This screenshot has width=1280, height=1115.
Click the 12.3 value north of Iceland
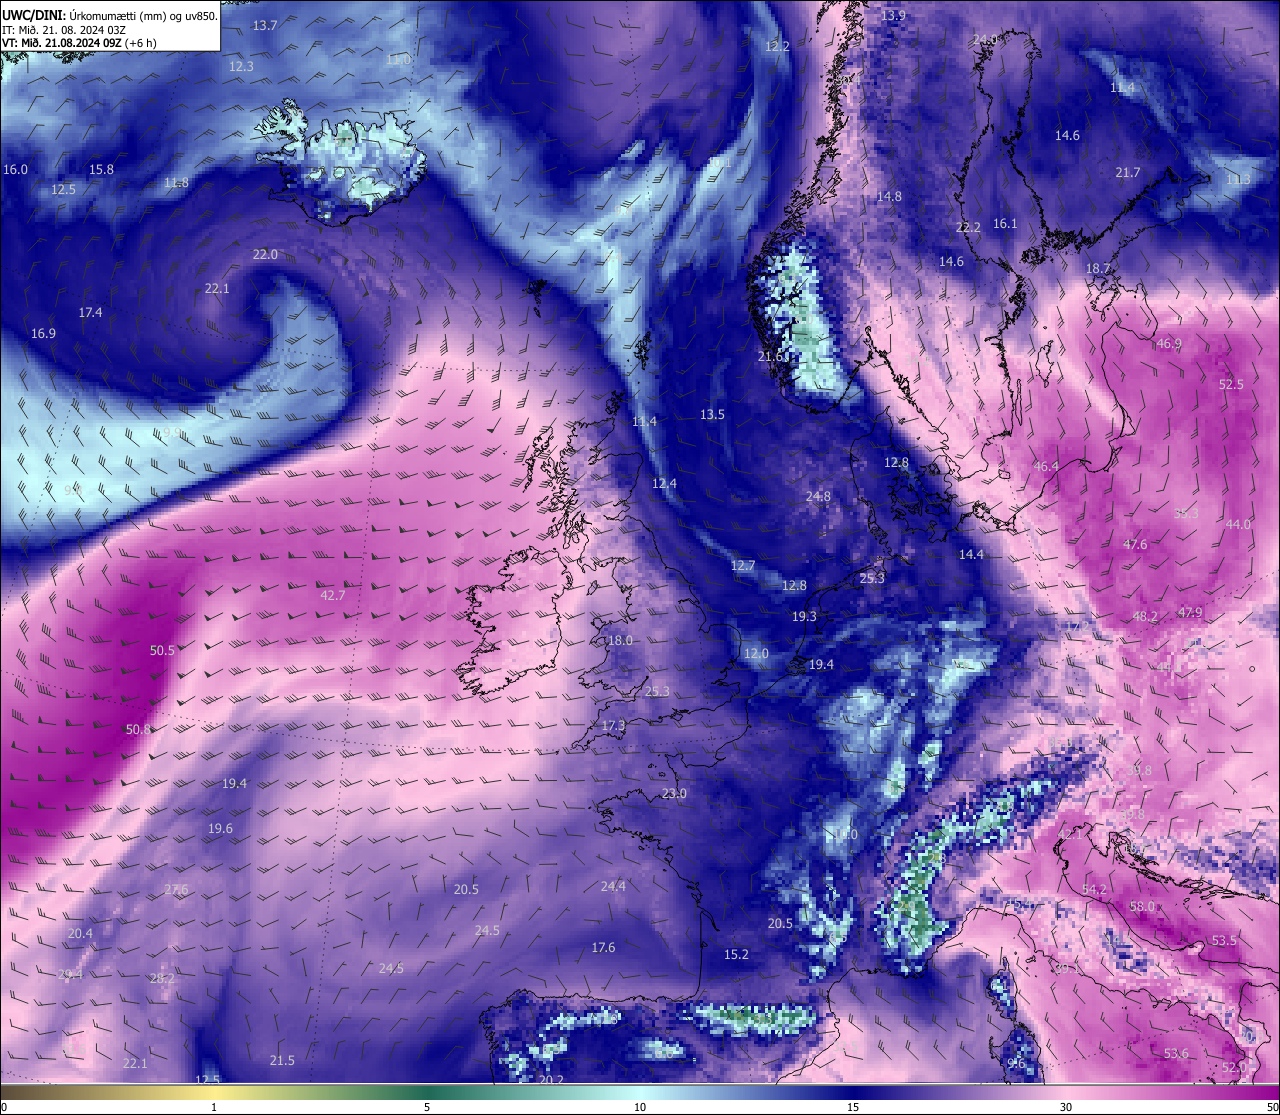(241, 66)
